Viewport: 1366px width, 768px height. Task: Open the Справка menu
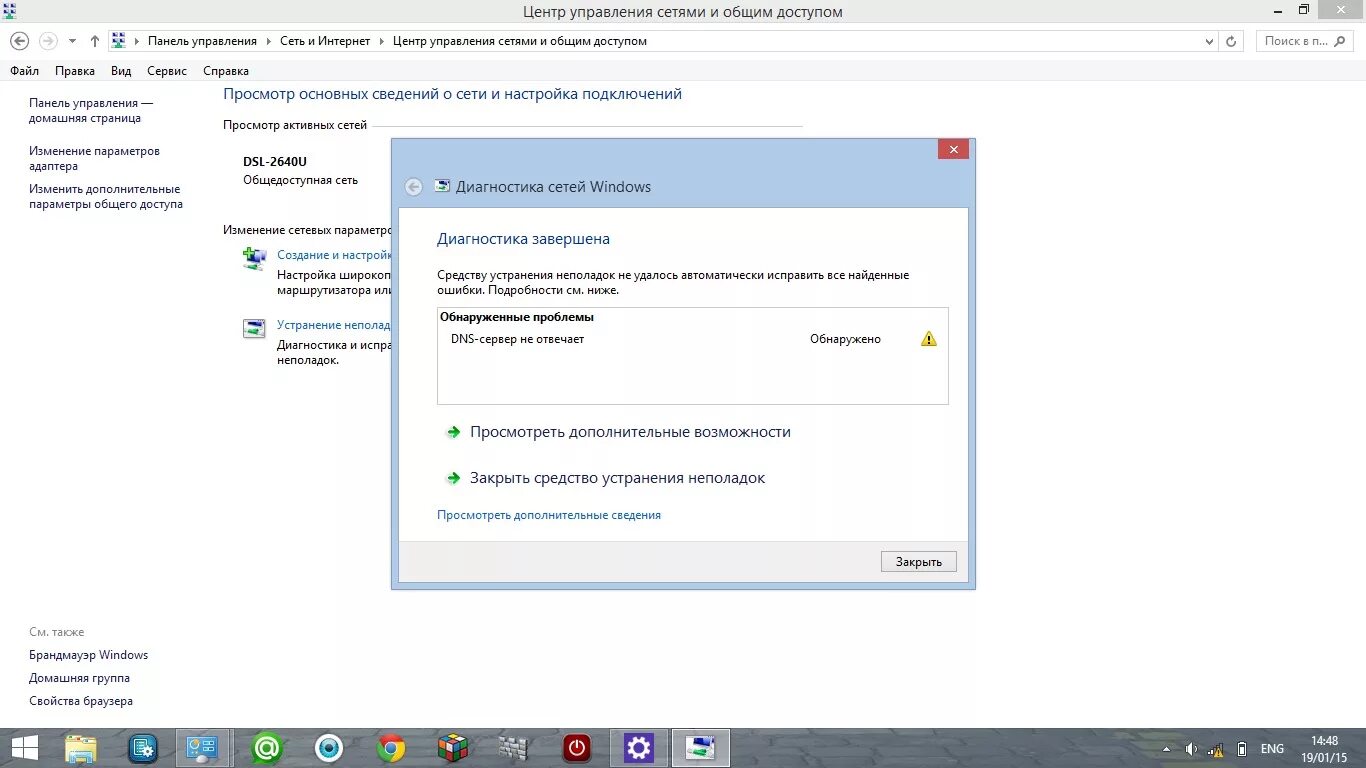226,71
